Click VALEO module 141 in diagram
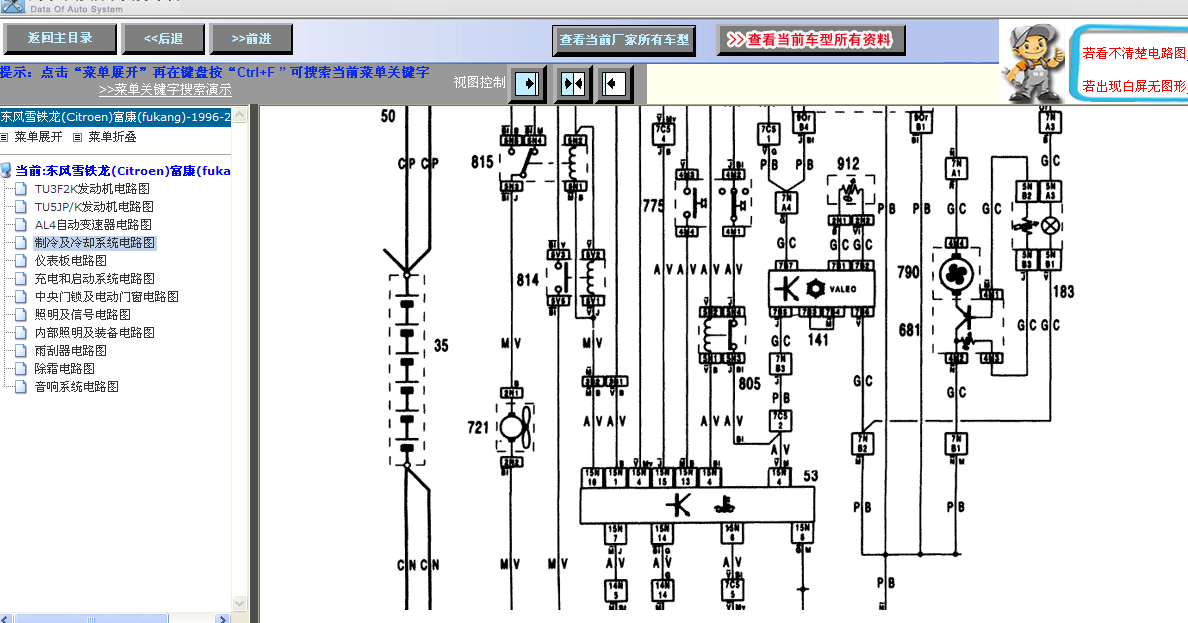This screenshot has height=623, width=1188. click(822, 289)
